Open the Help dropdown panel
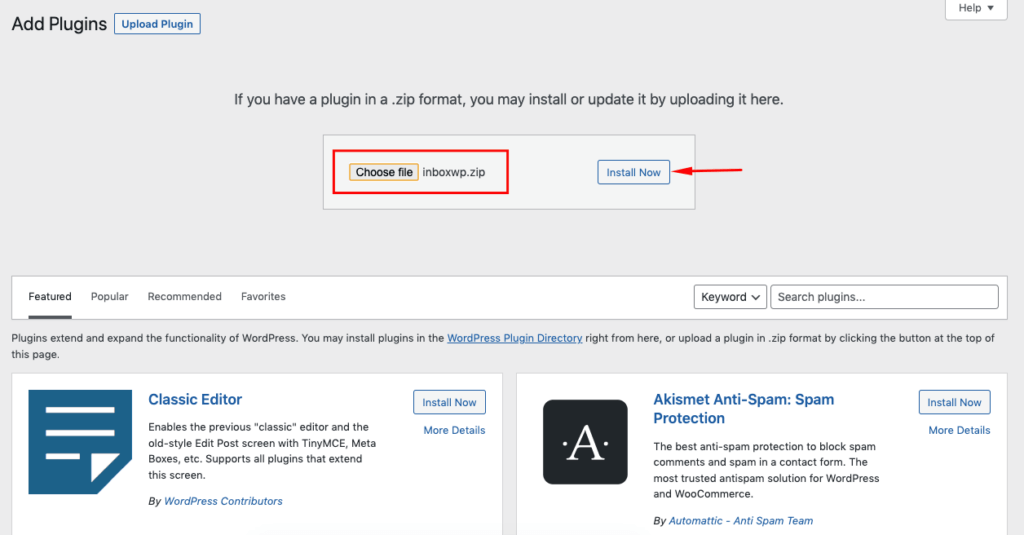 point(975,8)
